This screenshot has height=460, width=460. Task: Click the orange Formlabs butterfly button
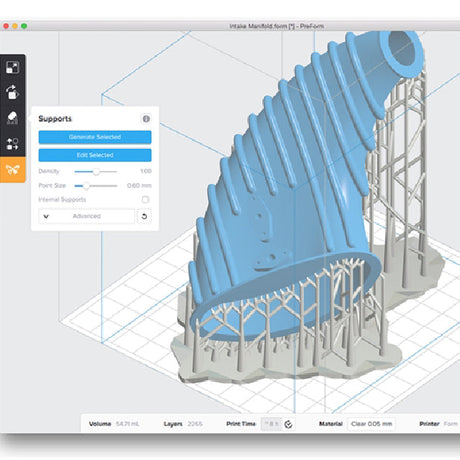tap(13, 170)
